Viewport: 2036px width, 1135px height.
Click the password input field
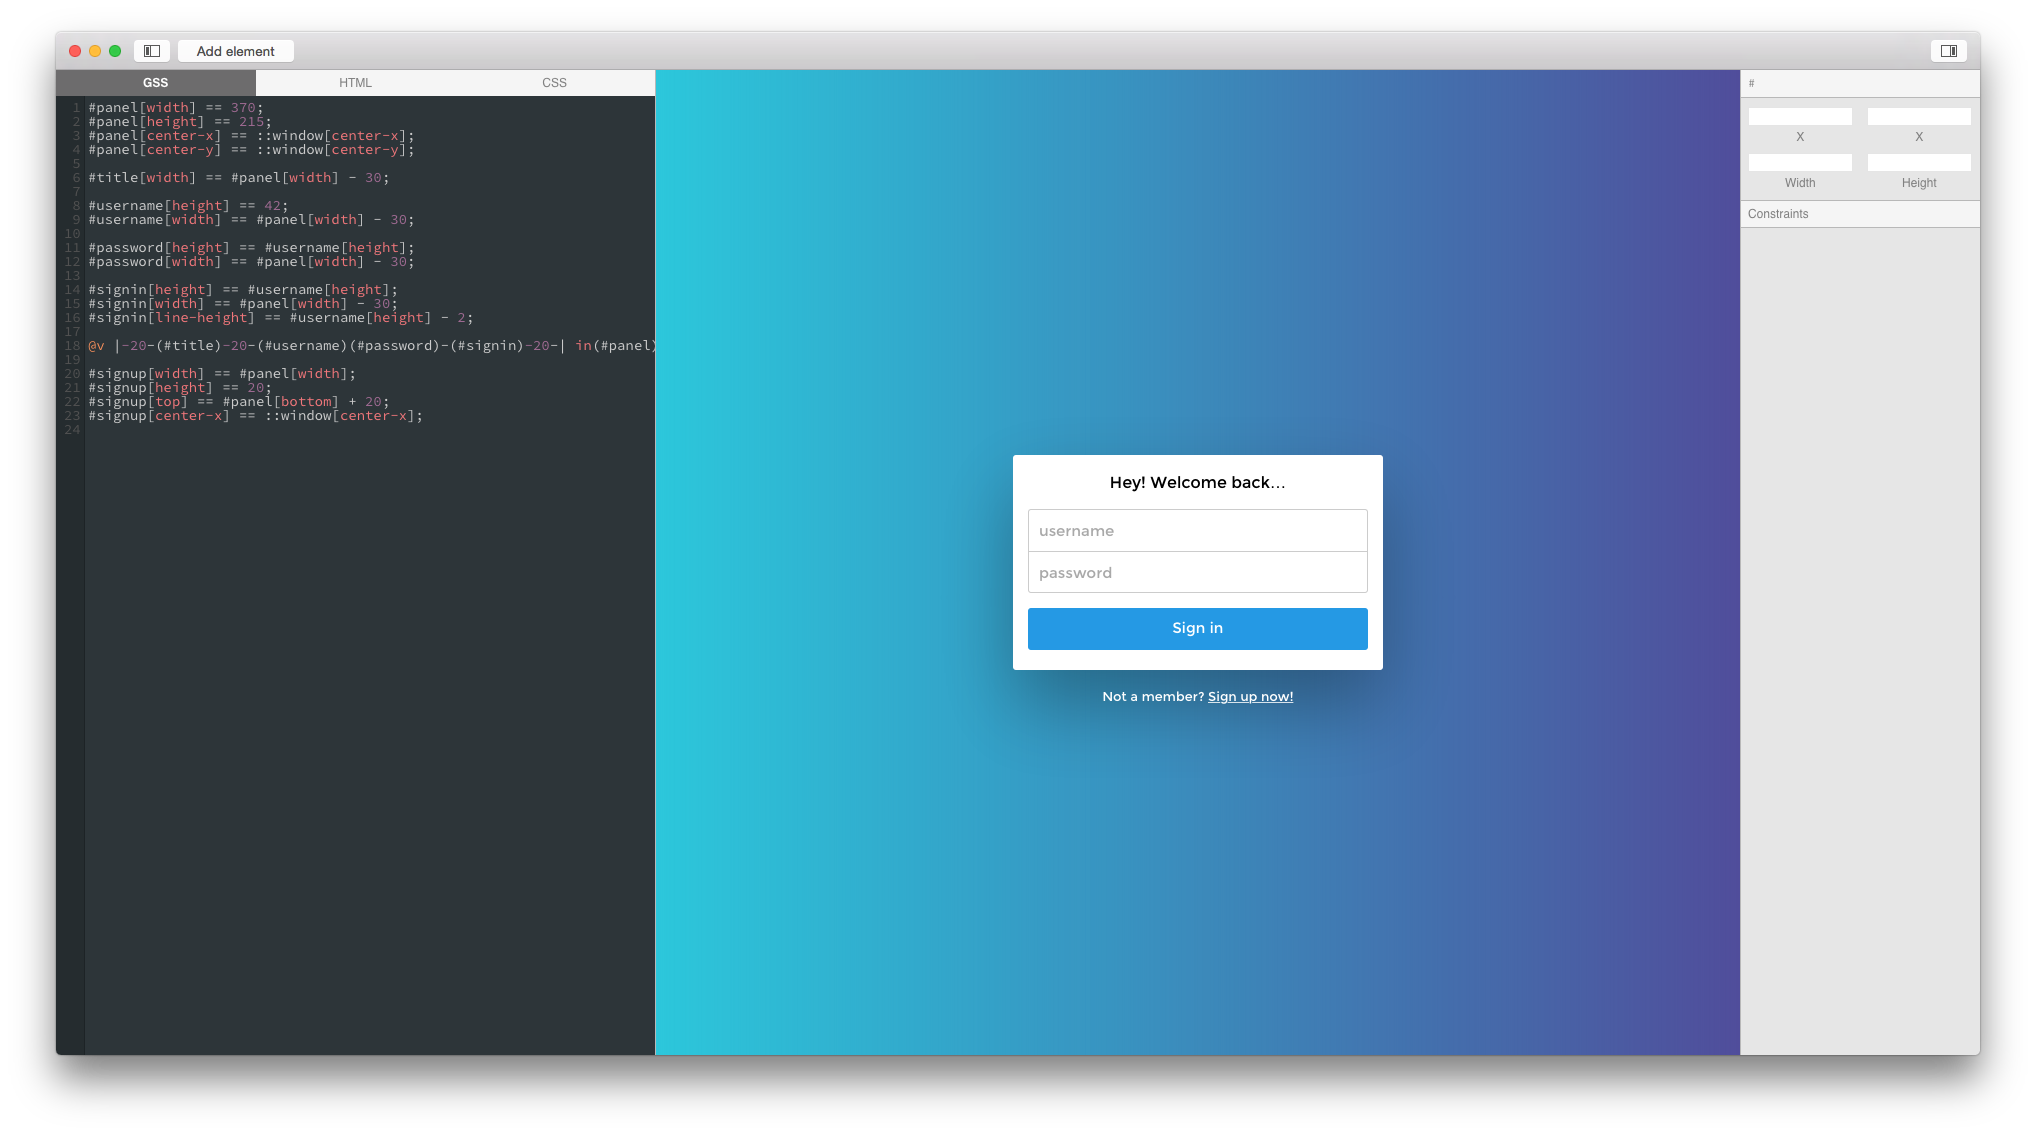coord(1197,573)
